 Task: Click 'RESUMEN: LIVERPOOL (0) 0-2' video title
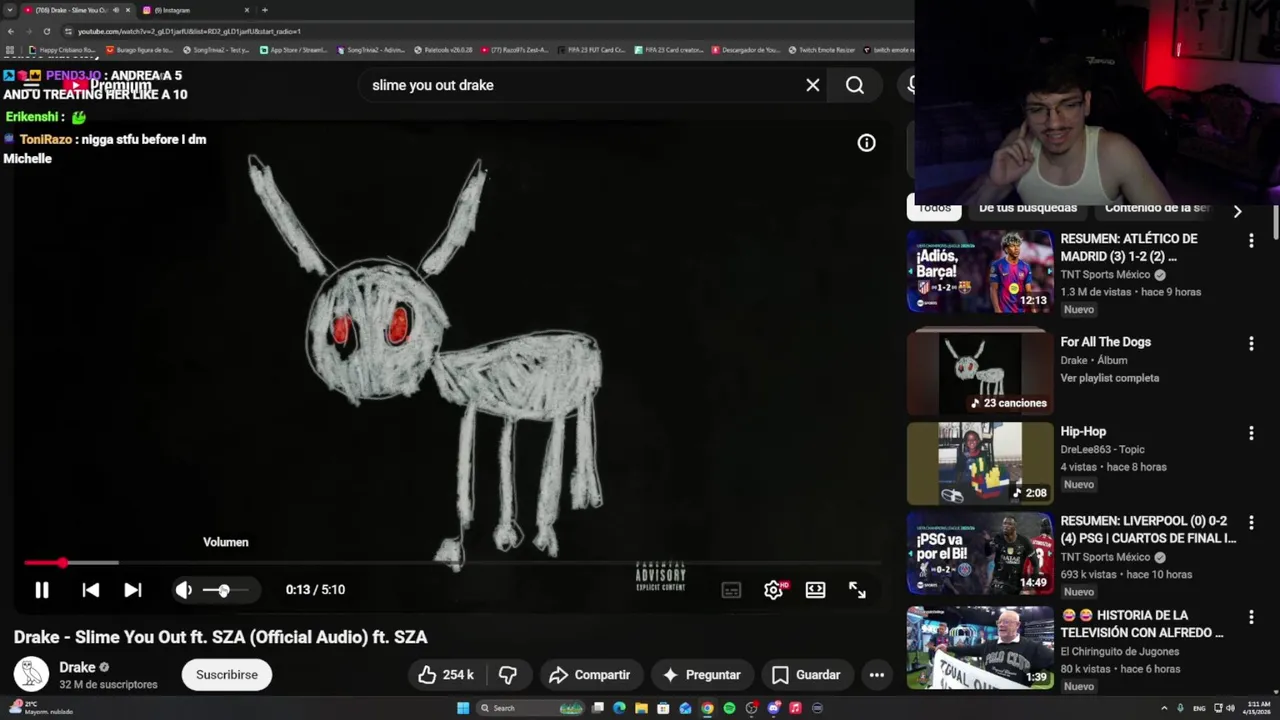(x=1148, y=529)
